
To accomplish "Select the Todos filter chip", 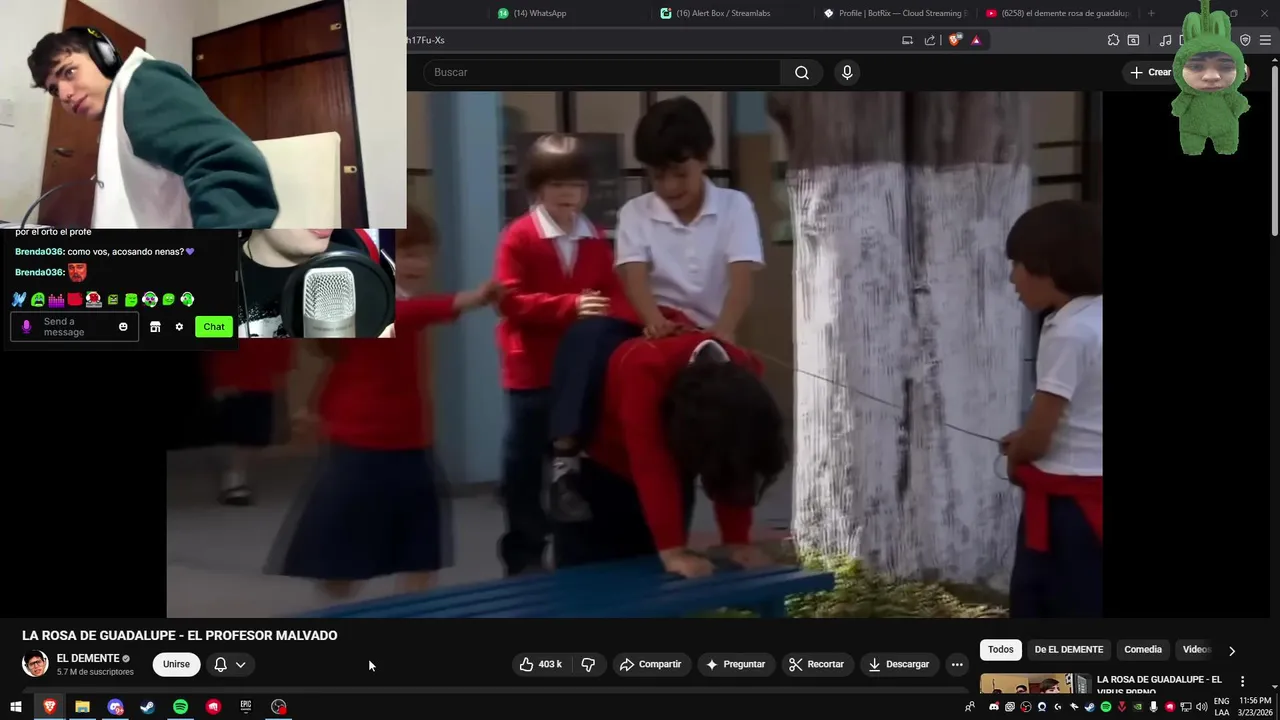I will point(1001,650).
